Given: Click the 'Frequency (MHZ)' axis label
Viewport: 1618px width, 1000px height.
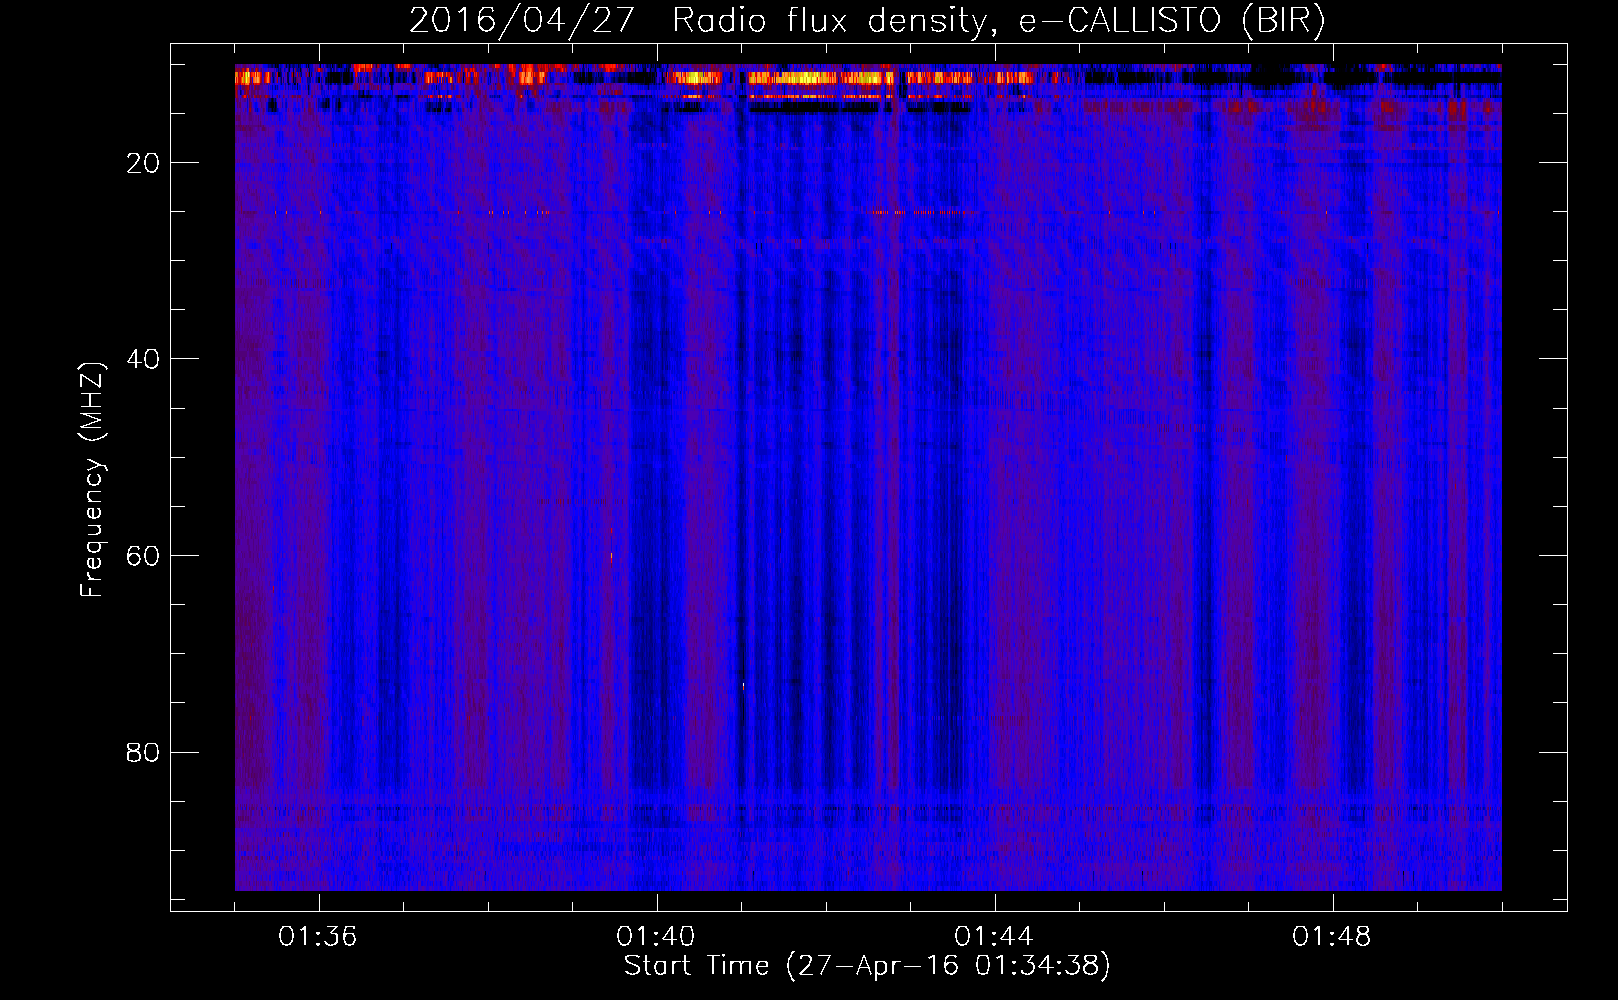Looking at the screenshot, I should (92, 480).
